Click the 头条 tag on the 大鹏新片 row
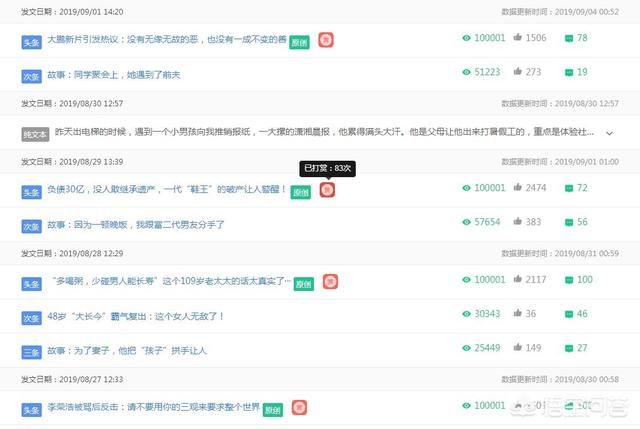 [x=32, y=40]
